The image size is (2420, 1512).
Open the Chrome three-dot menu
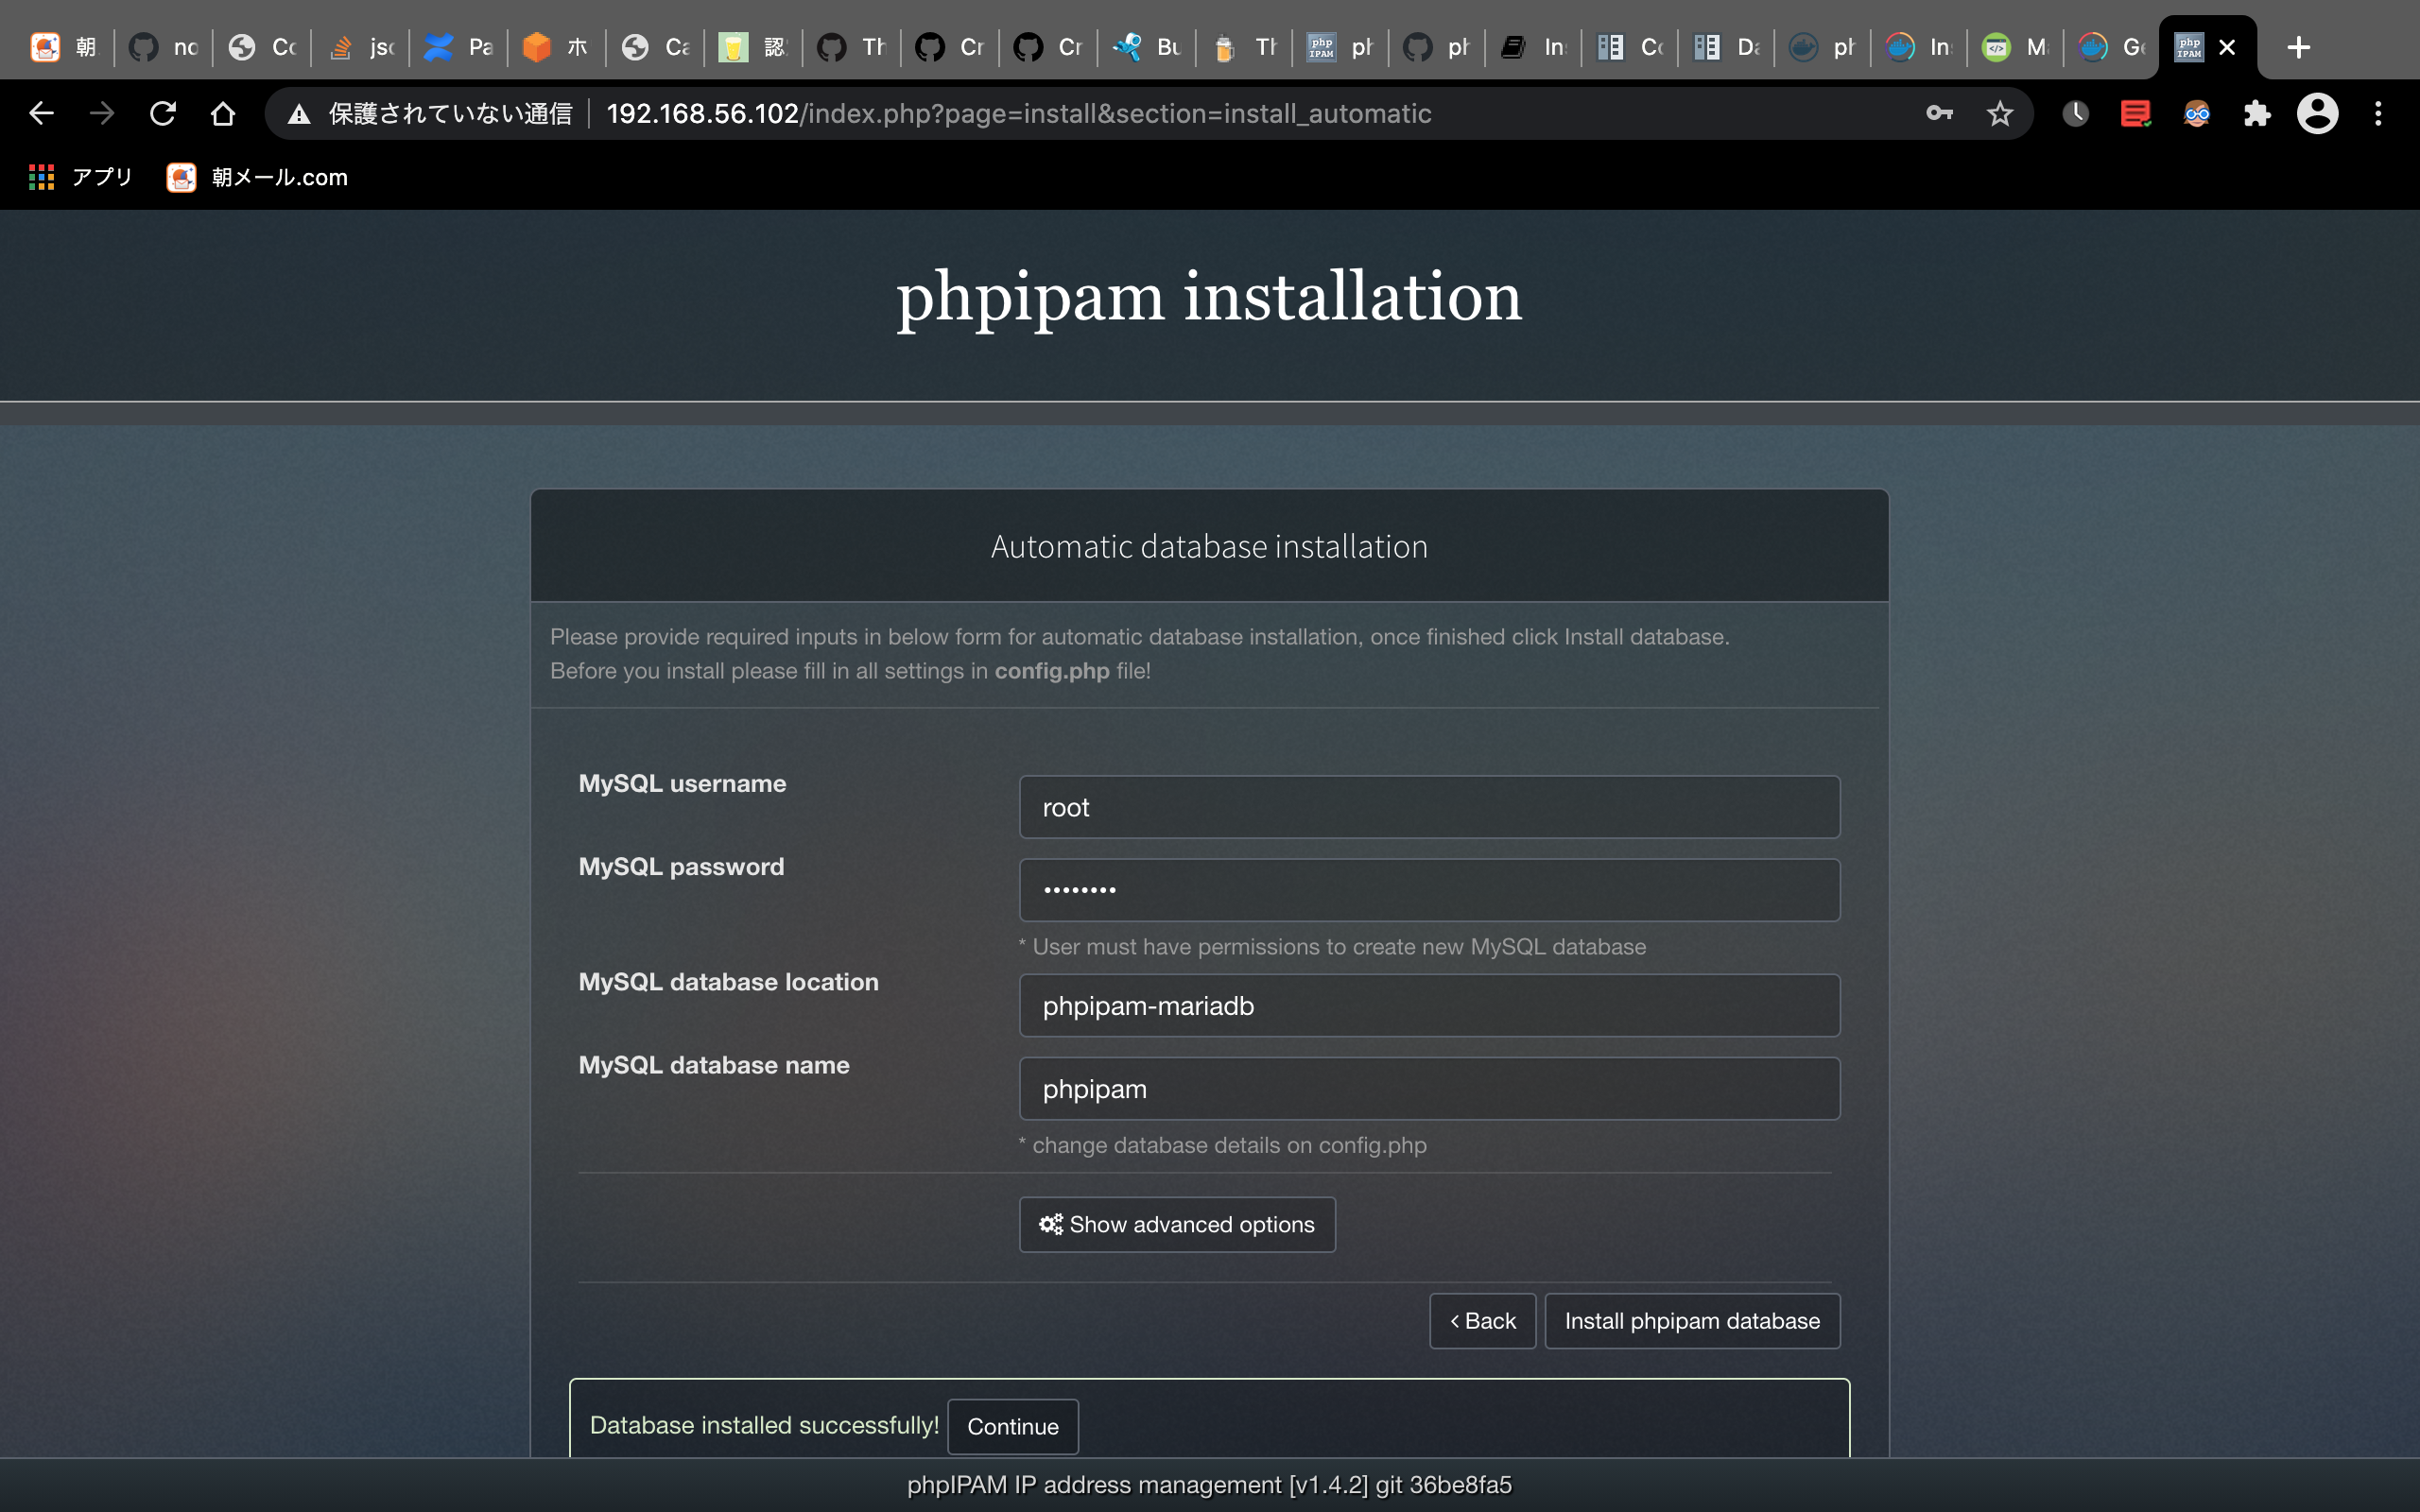2379,114
